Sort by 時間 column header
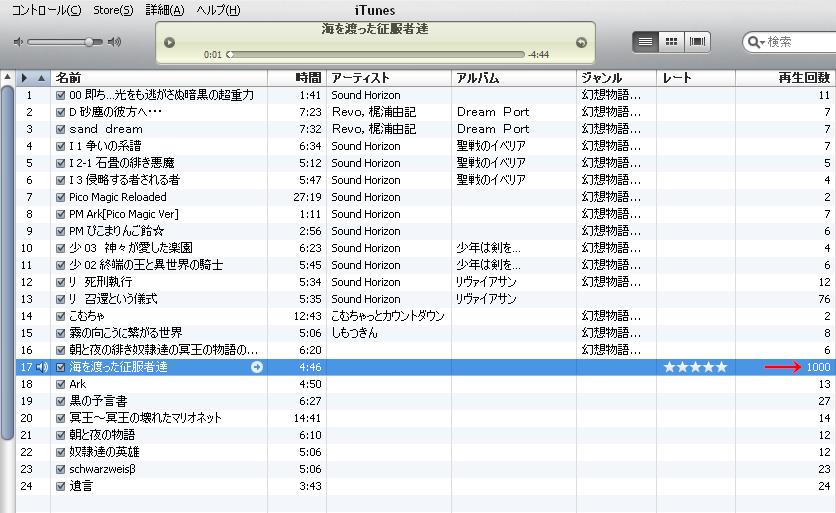Viewport: 836px width, 513px height. click(x=297, y=78)
